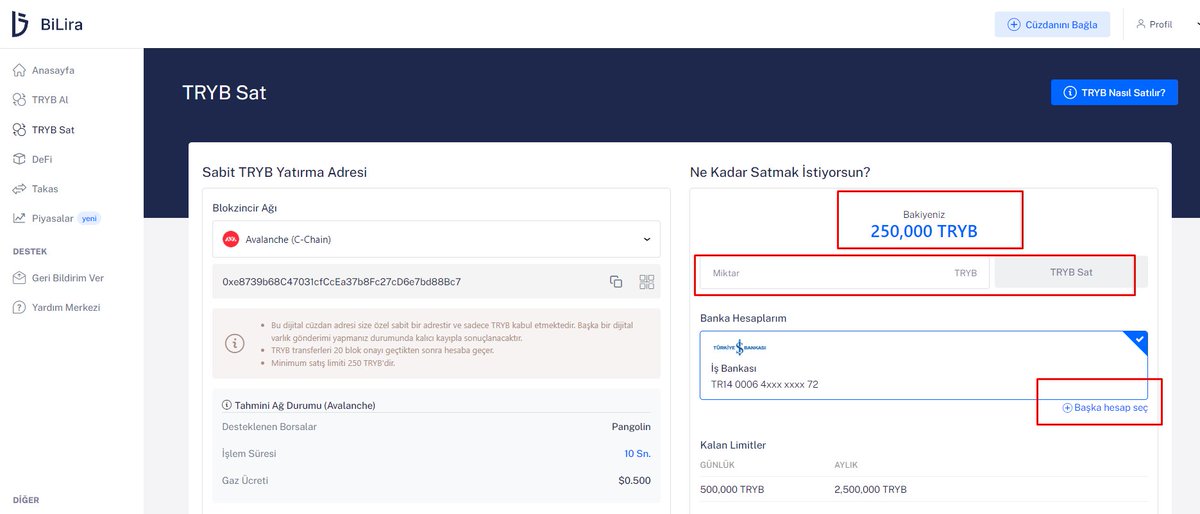Click the cube icon beside DeFi
Screen dimensions: 1200x514
click(x=19, y=159)
